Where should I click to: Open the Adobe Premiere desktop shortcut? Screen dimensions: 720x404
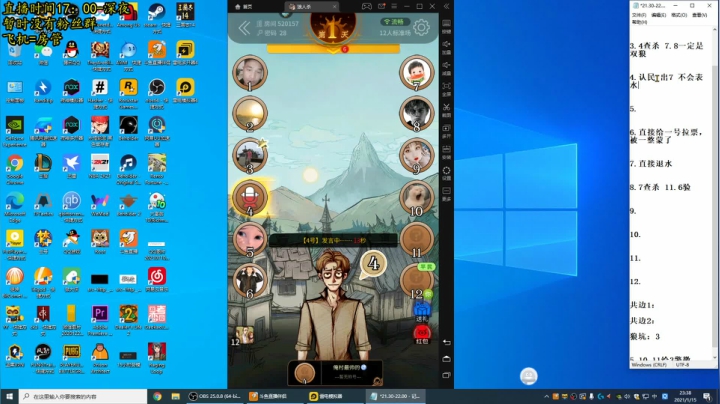tap(100, 320)
